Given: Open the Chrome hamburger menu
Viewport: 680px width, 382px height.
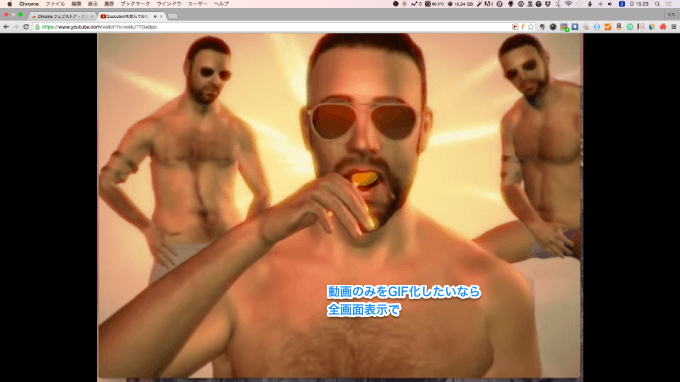Looking at the screenshot, I should point(674,27).
